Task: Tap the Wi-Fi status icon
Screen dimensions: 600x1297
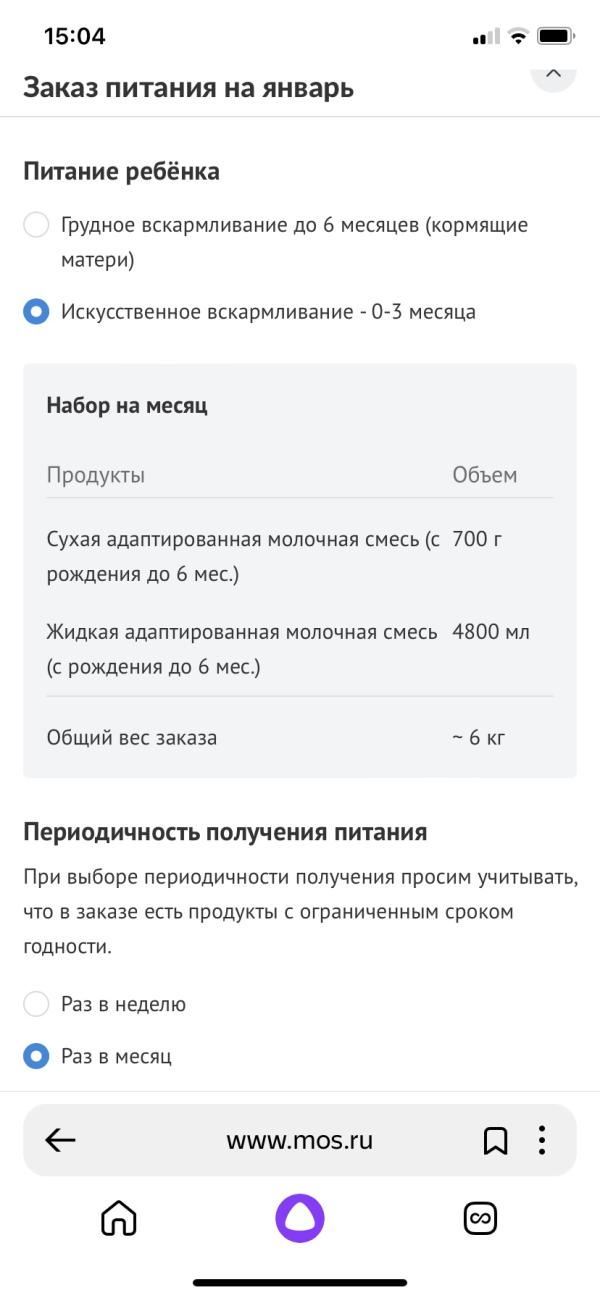Action: (x=517, y=37)
